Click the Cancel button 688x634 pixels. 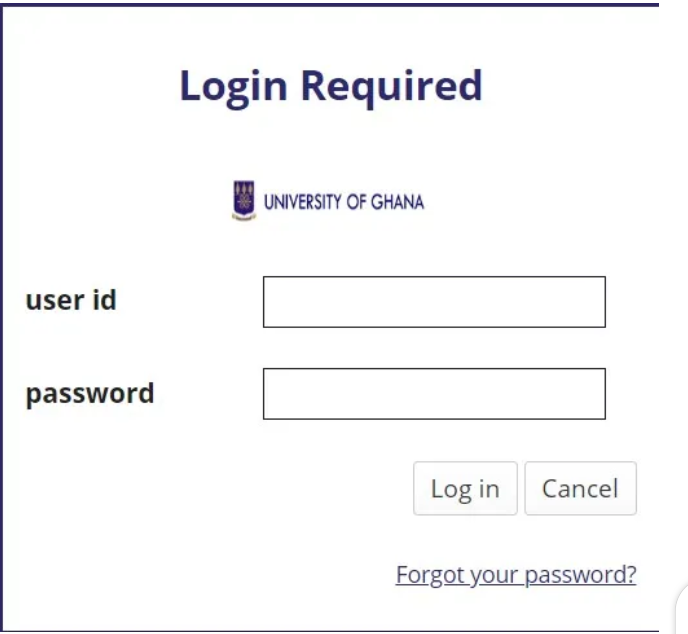pyautogui.click(x=580, y=488)
